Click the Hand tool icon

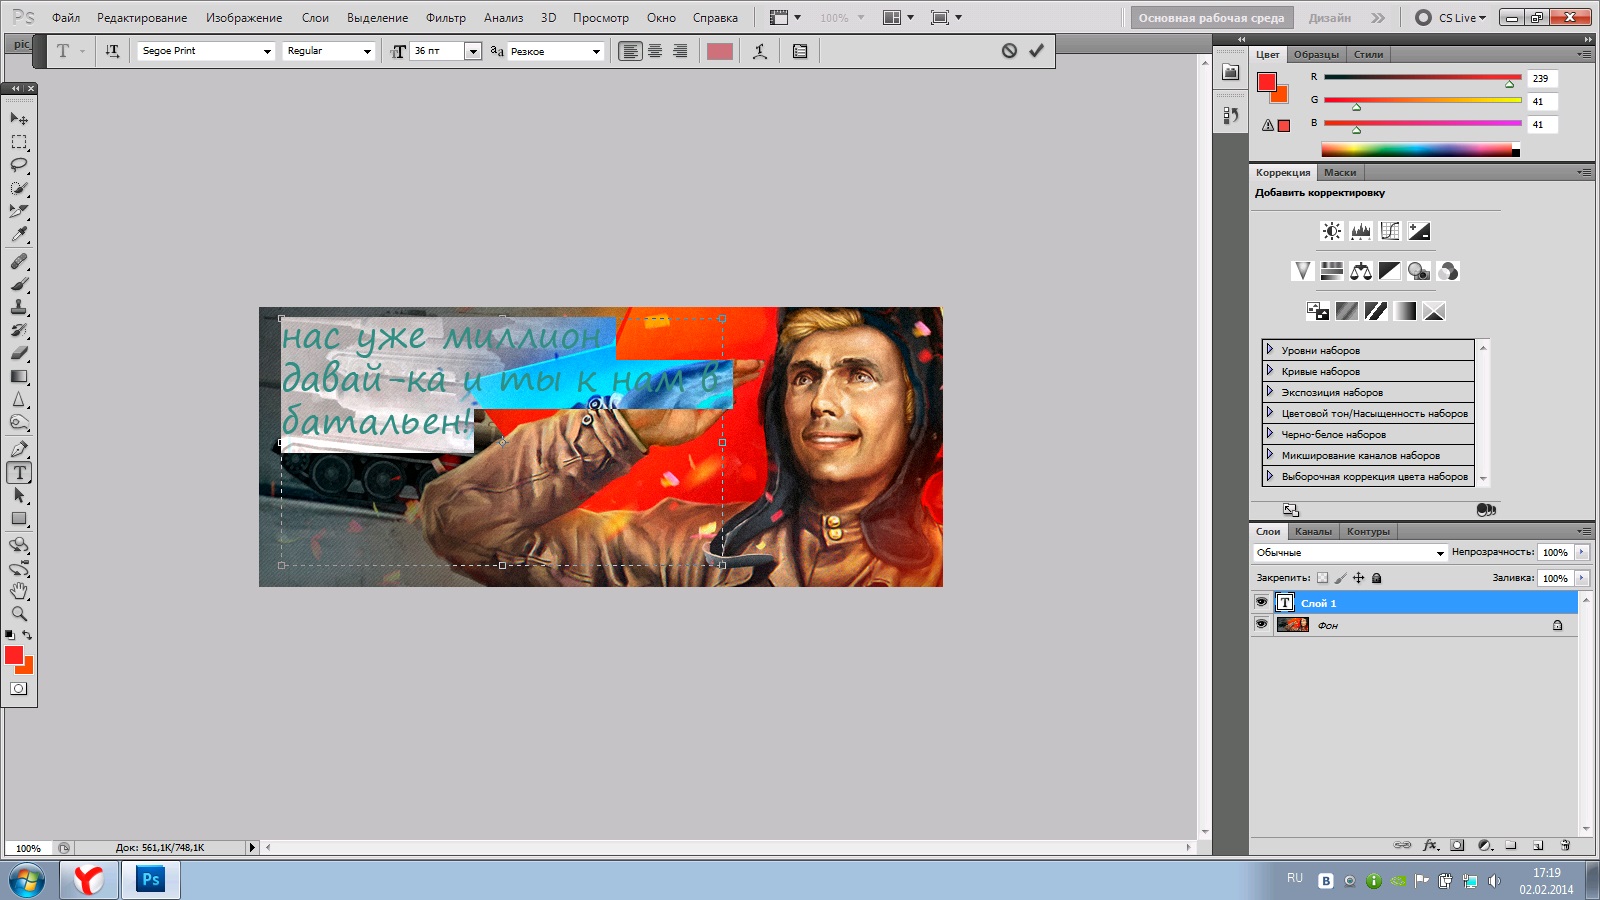(19, 591)
